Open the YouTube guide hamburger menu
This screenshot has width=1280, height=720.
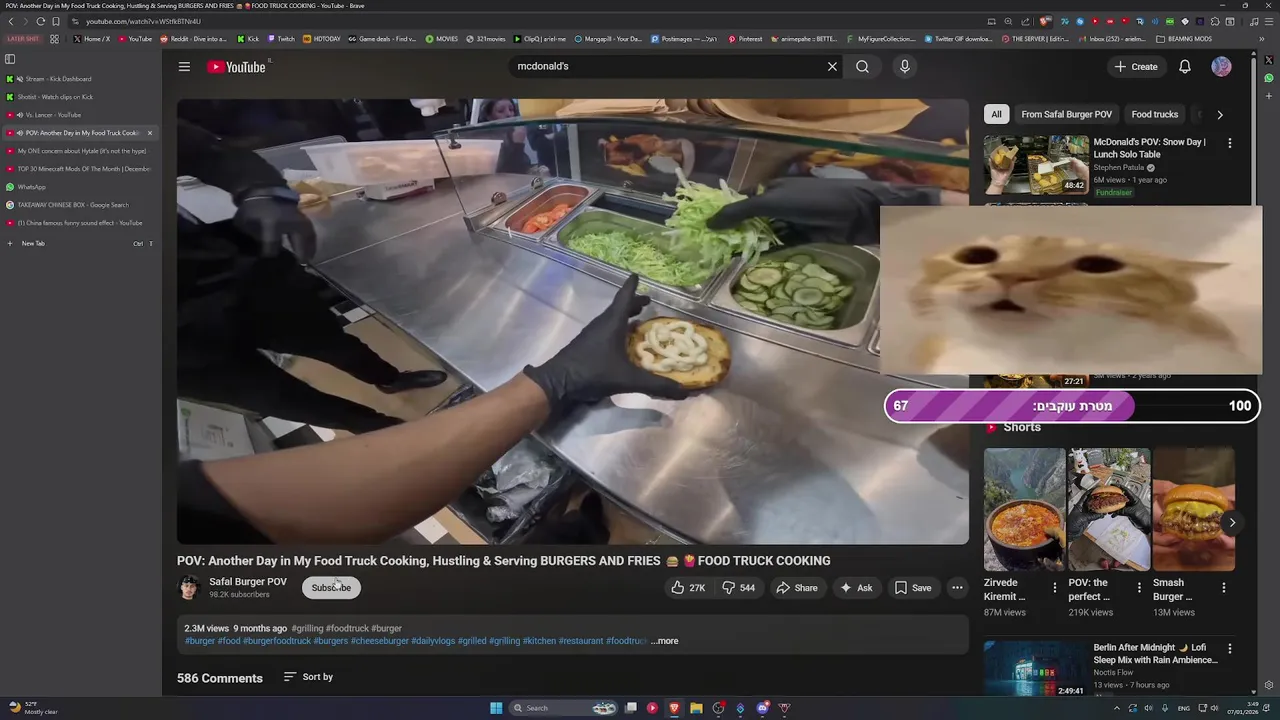coord(184,67)
